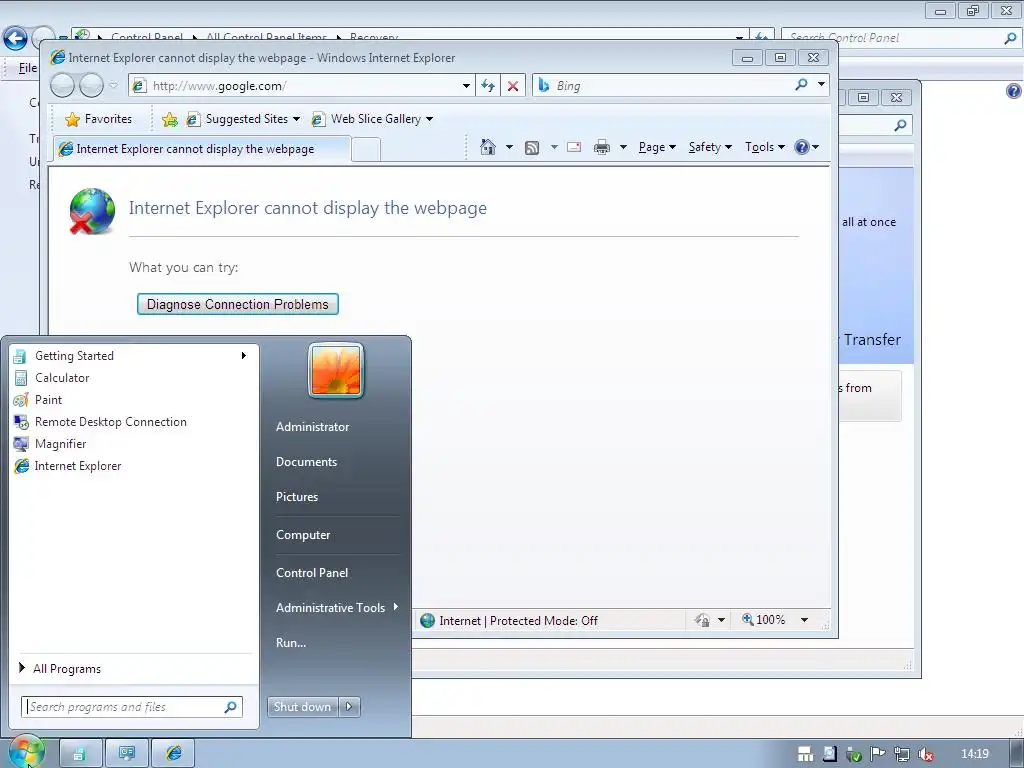Click the Add to Favorites Bar star icon
This screenshot has width=1024, height=768.
point(170,119)
